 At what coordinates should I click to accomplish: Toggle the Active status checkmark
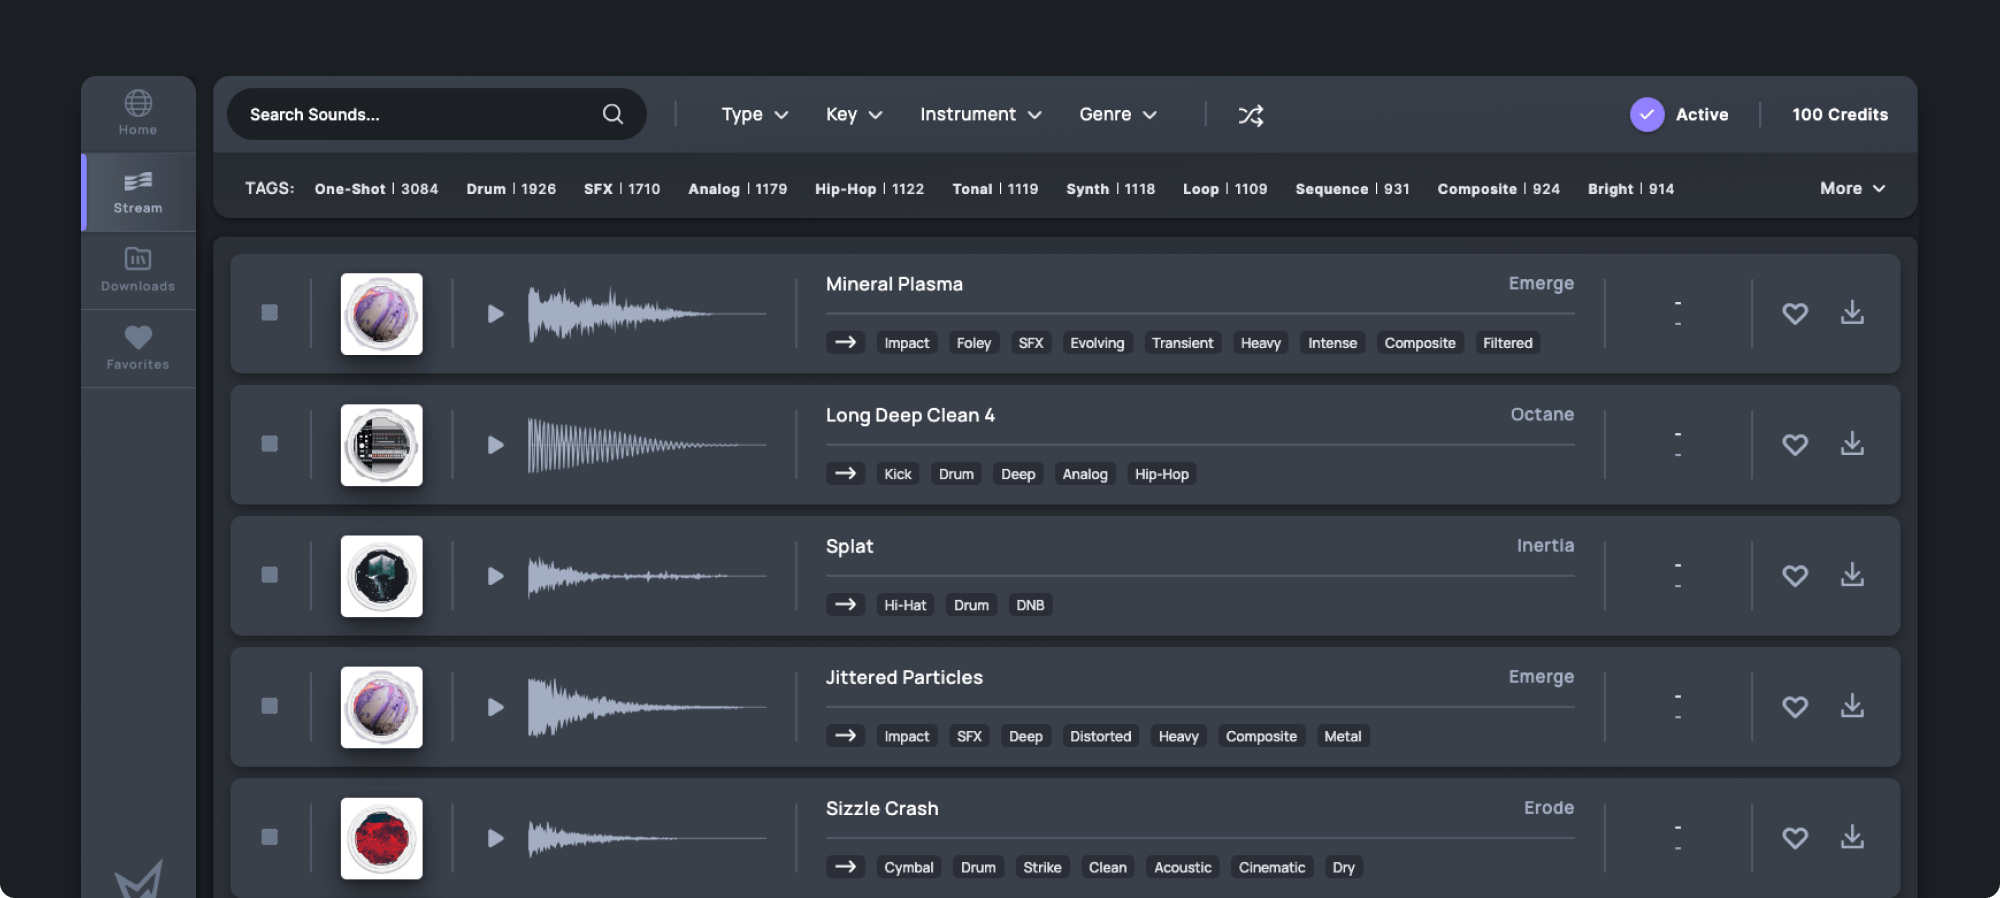(1646, 115)
